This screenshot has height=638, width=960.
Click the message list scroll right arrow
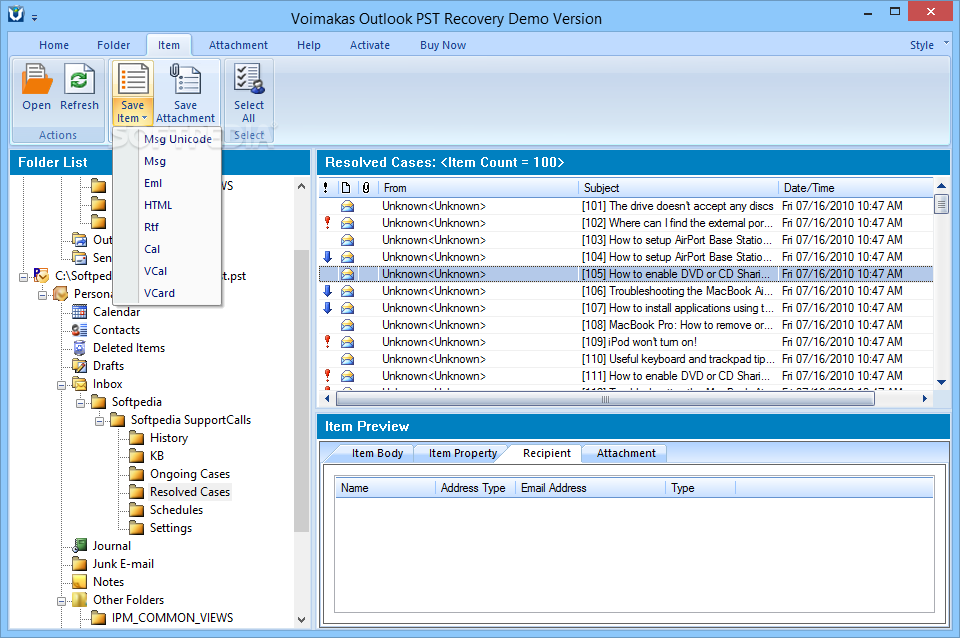tap(924, 399)
